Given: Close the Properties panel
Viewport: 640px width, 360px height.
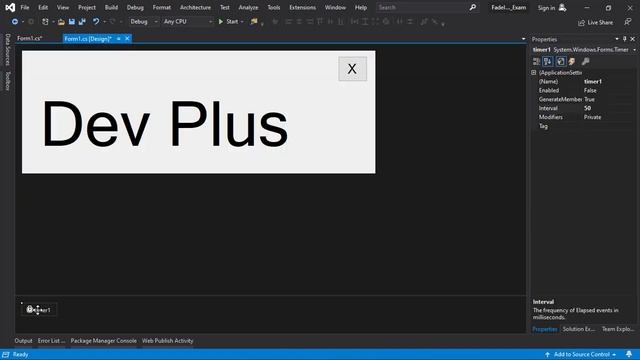Looking at the screenshot, I should pyautogui.click(x=633, y=39).
